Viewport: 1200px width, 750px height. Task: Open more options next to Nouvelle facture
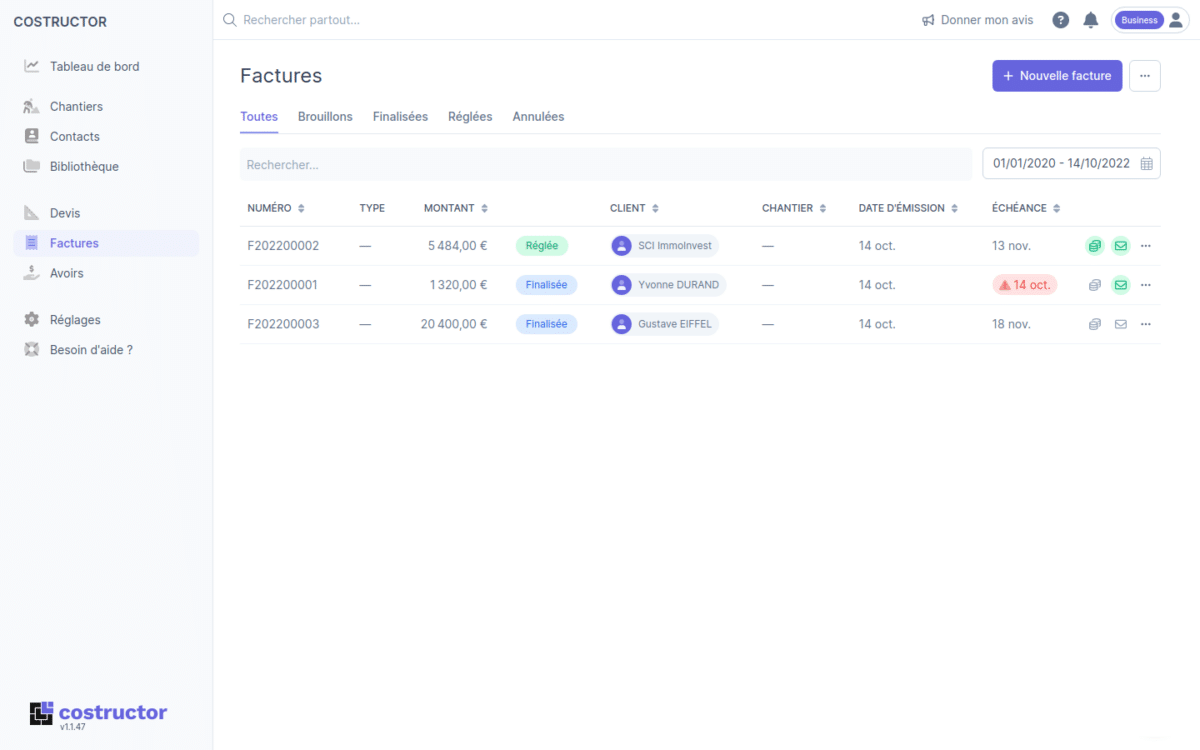pyautogui.click(x=1145, y=76)
